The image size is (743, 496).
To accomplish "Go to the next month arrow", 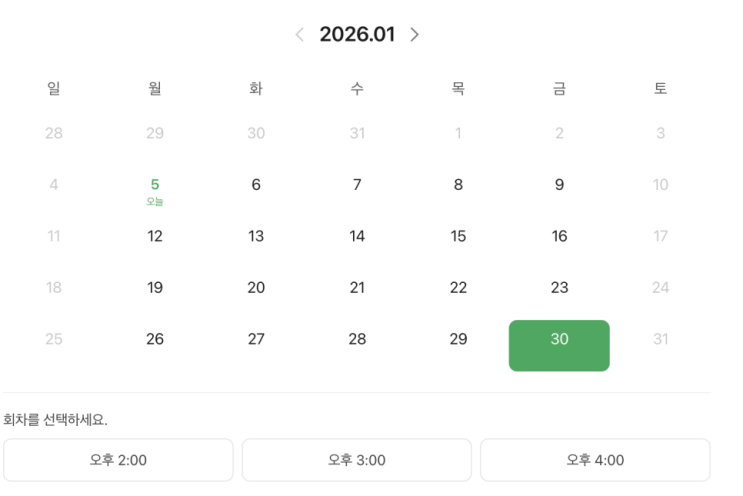I will 415,35.
